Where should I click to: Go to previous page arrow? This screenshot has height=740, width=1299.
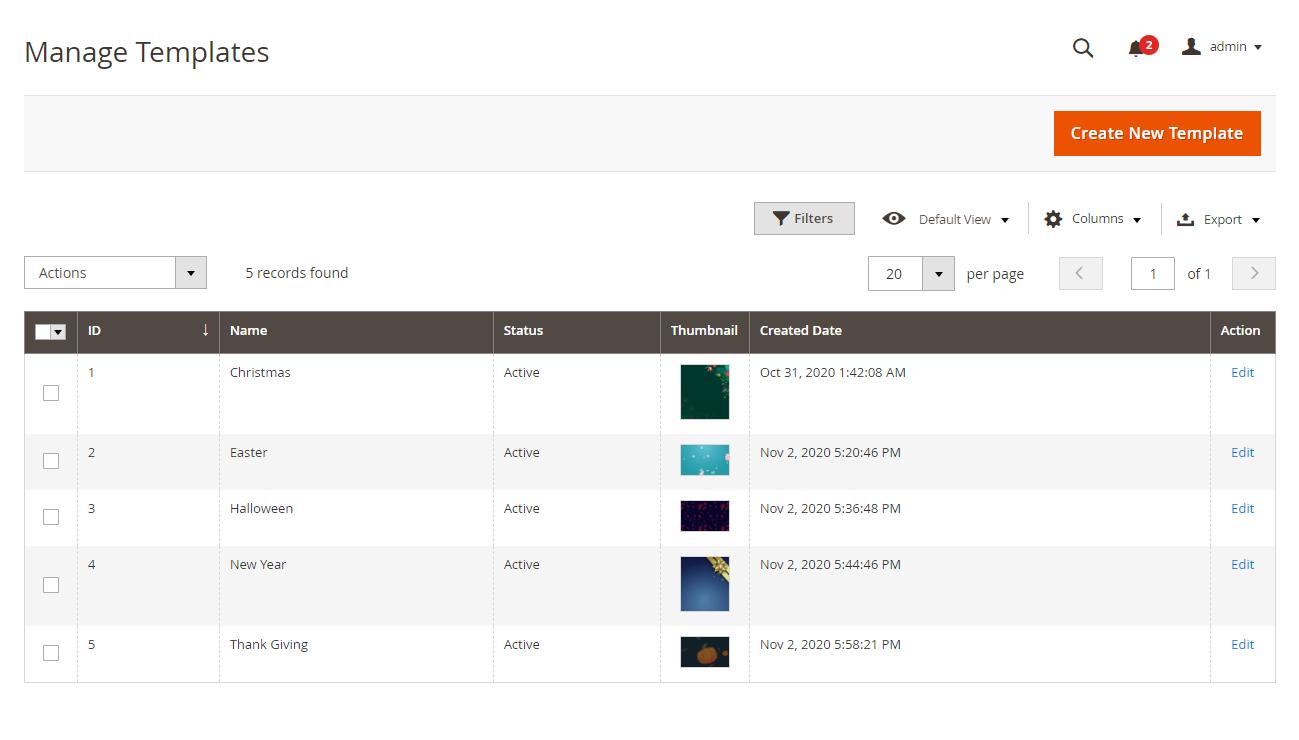point(1080,273)
